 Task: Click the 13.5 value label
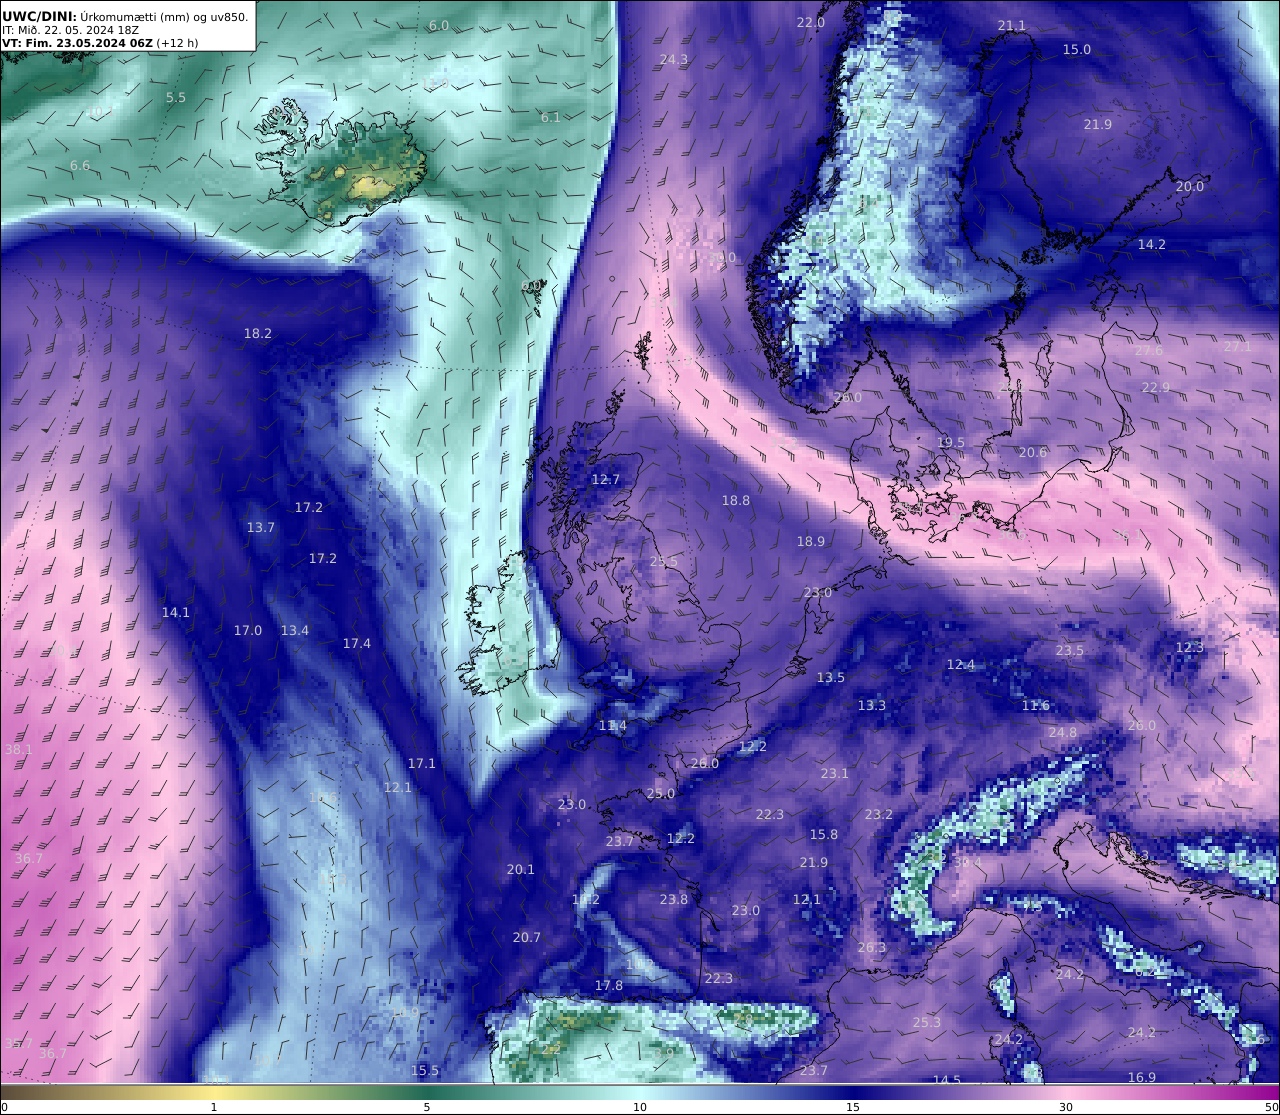tap(830, 677)
